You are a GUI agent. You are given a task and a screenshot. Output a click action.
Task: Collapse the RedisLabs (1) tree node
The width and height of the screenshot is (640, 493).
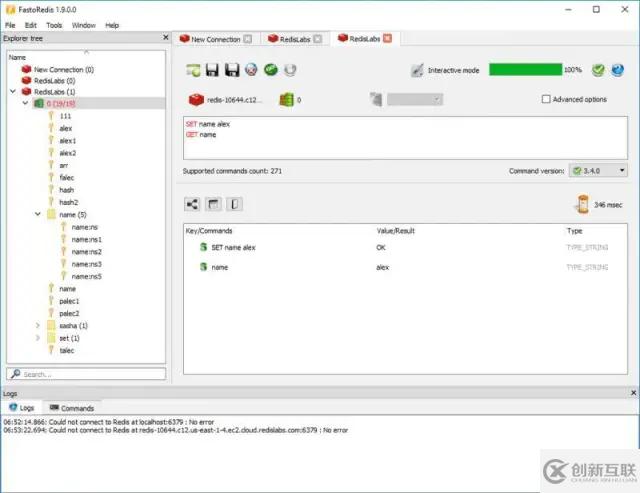coord(13,91)
